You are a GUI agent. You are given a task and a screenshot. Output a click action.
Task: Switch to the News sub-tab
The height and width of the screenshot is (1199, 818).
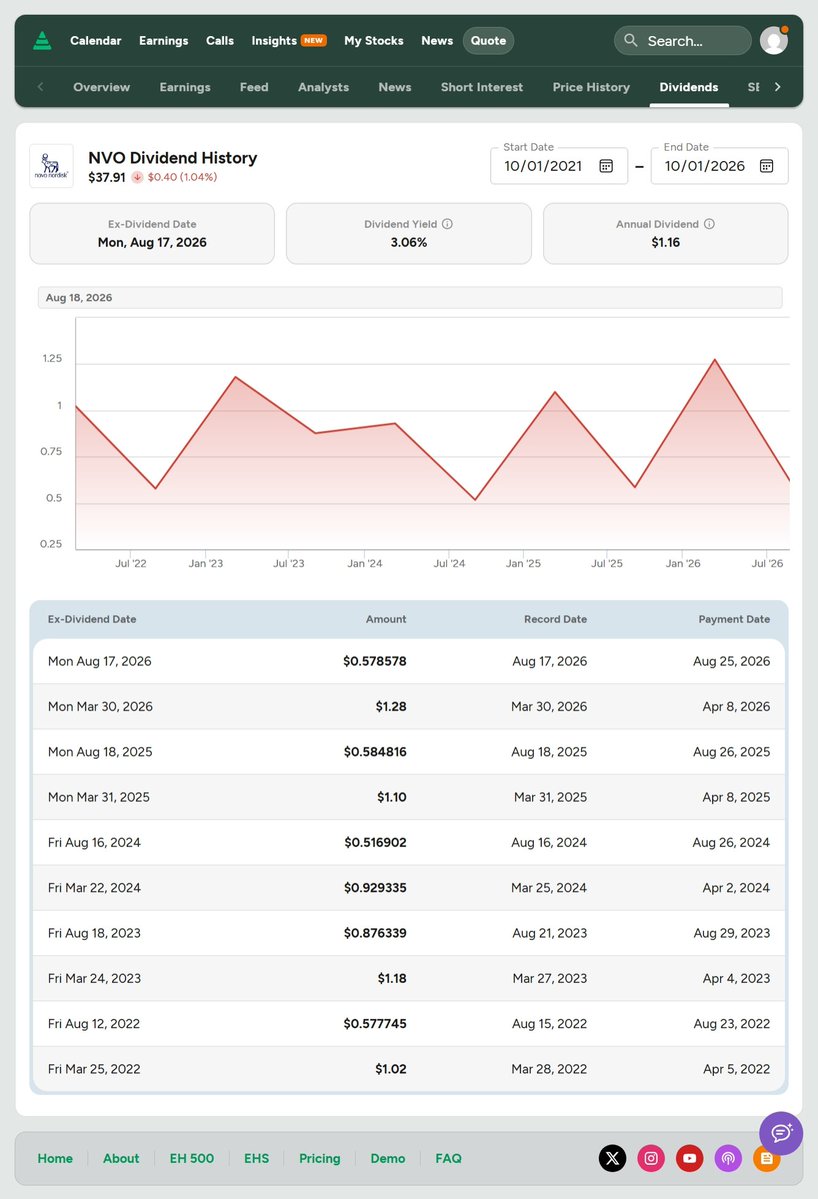pyautogui.click(x=394, y=87)
